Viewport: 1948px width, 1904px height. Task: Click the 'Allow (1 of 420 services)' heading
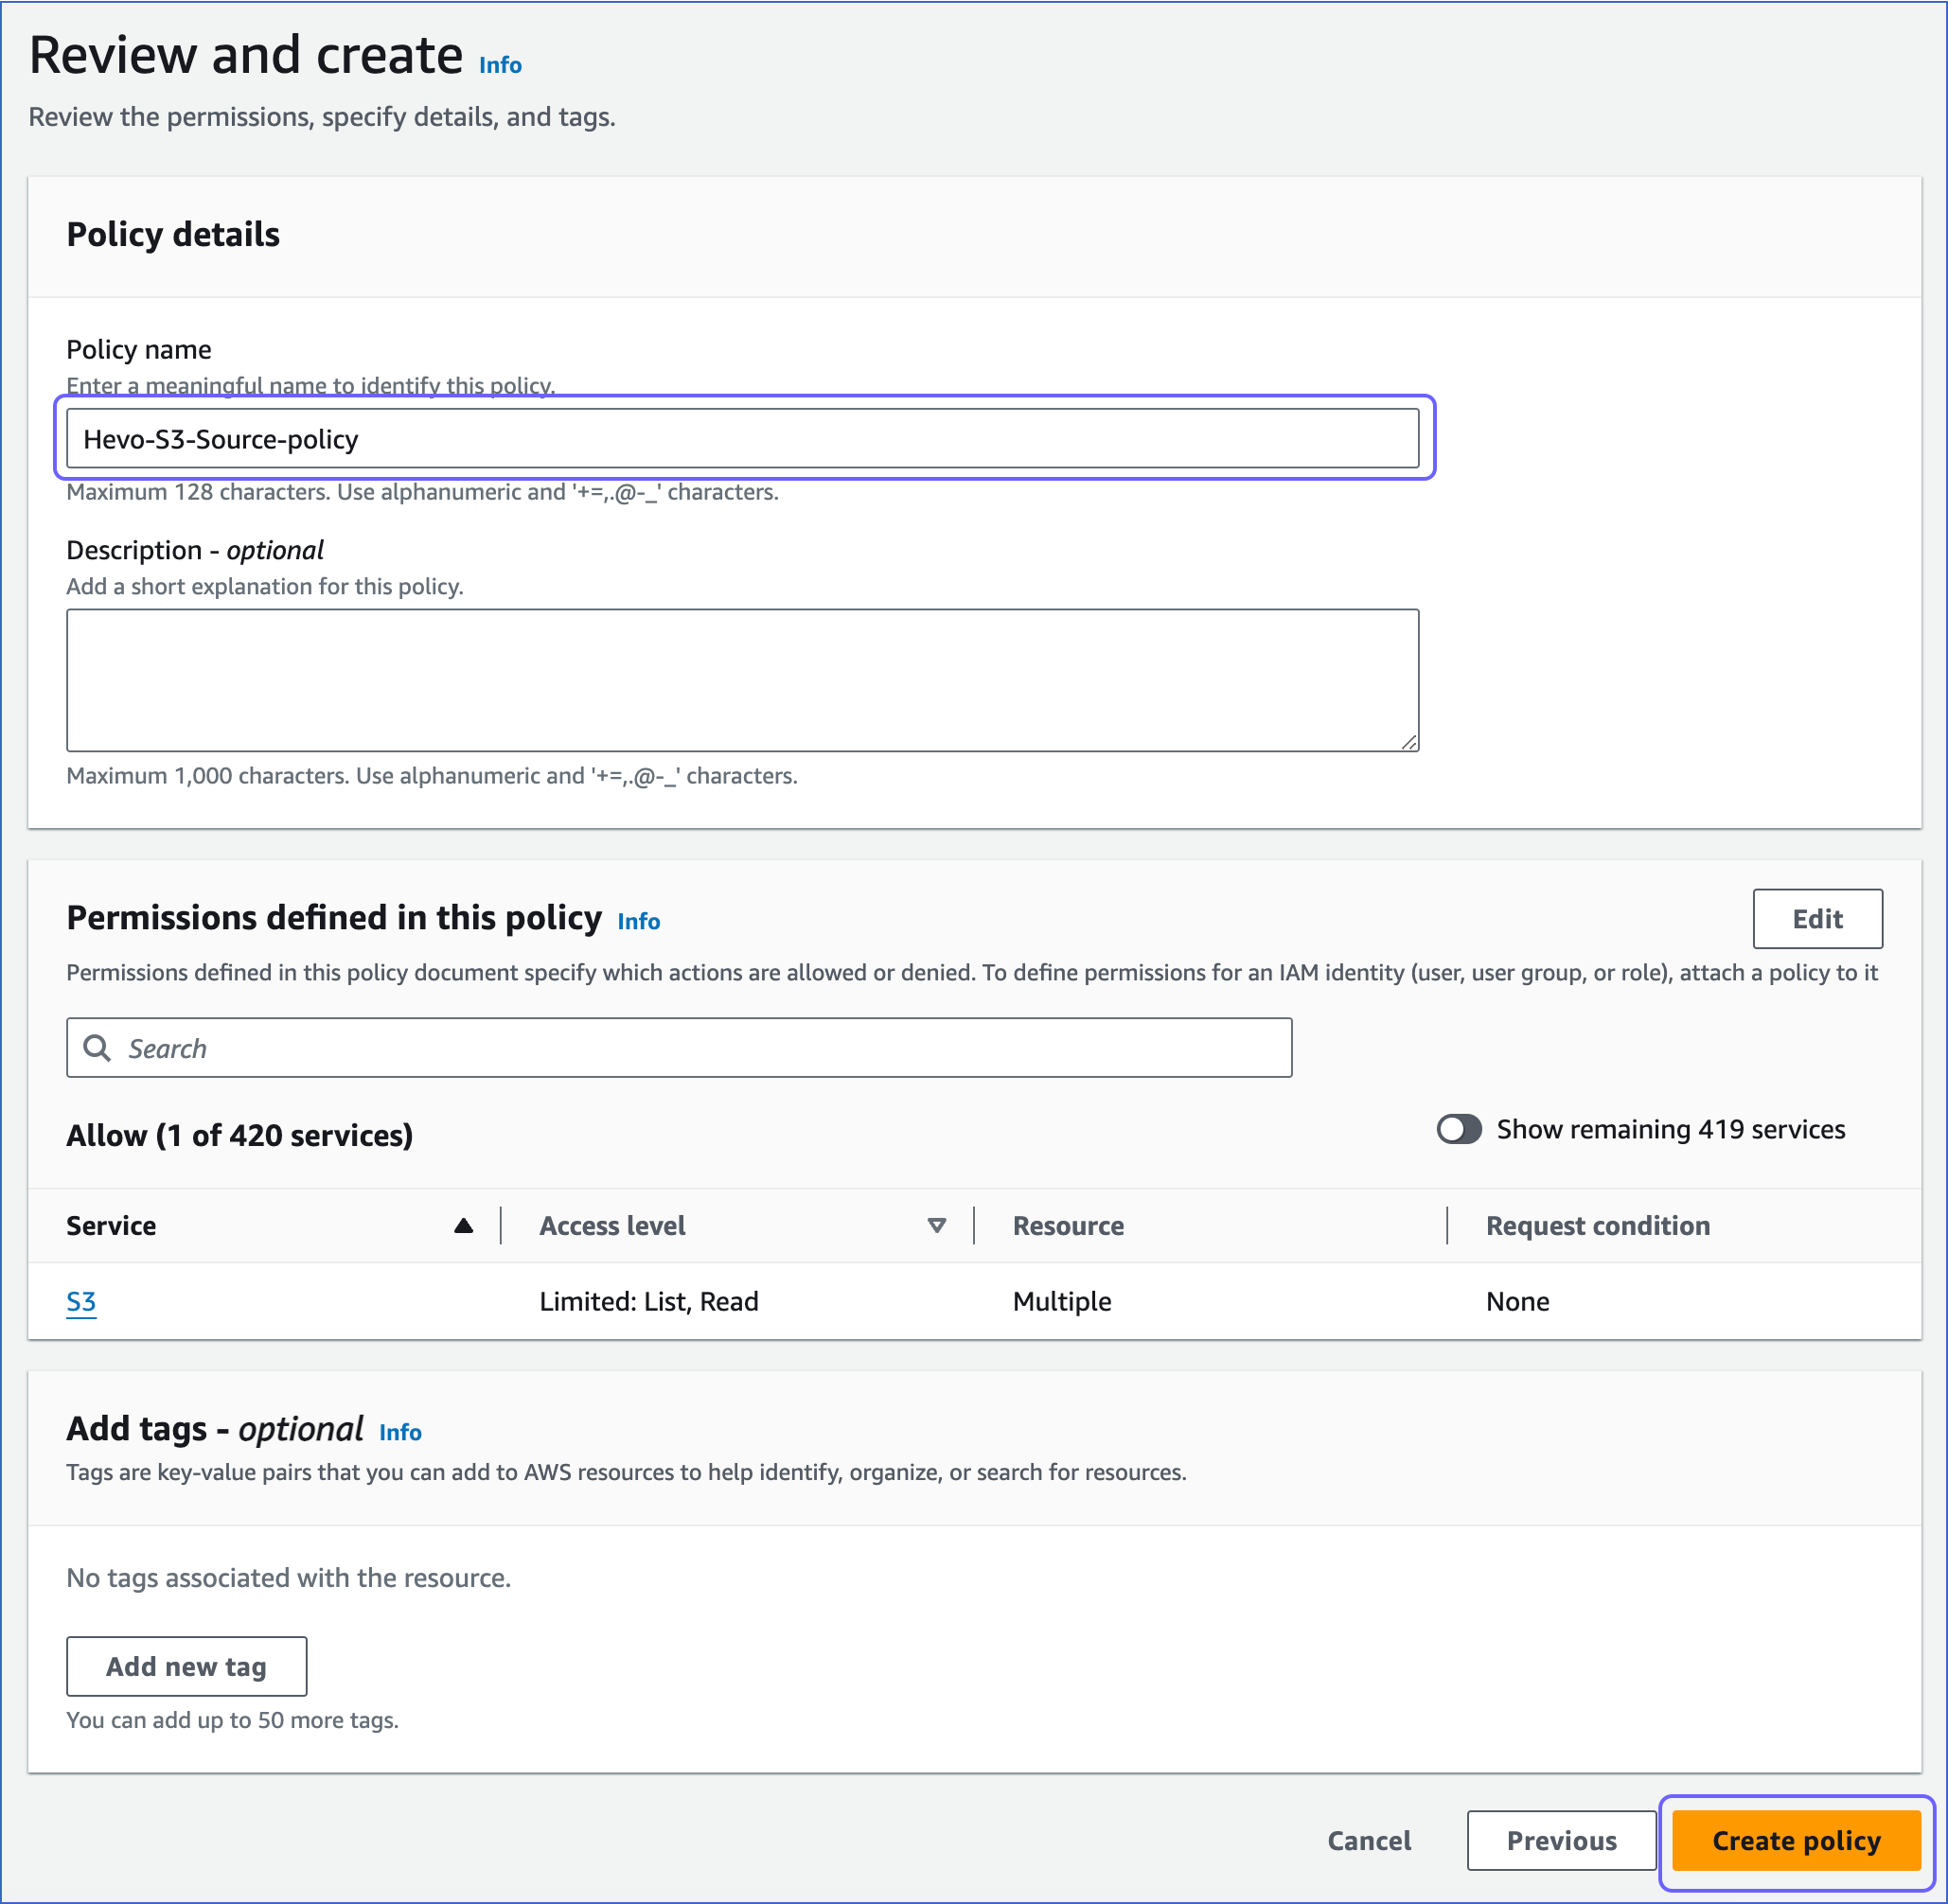tap(240, 1135)
